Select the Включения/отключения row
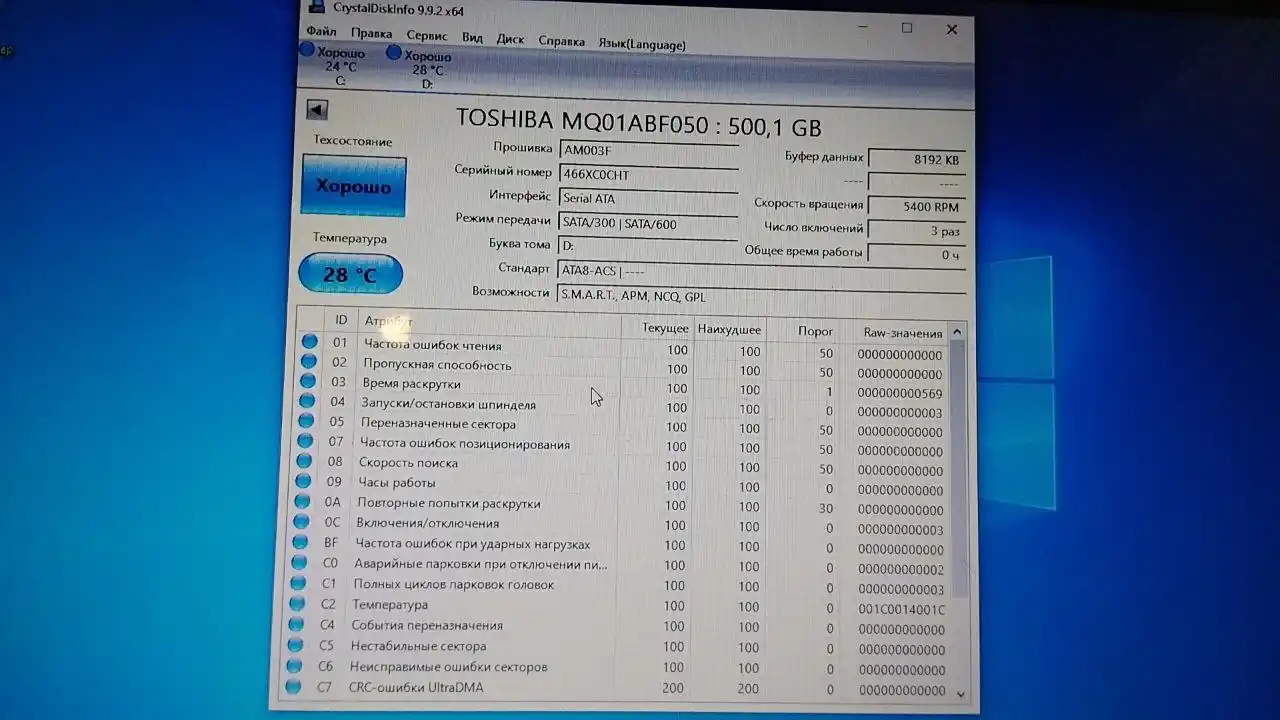The width and height of the screenshot is (1280, 720). 618,525
